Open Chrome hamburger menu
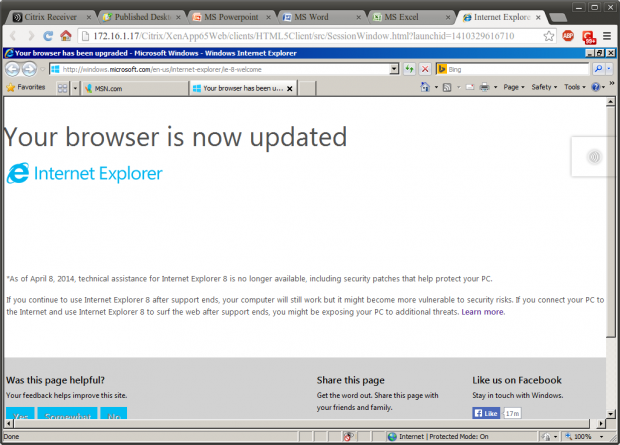Image resolution: width=620 pixels, height=445 pixels. 607,36
